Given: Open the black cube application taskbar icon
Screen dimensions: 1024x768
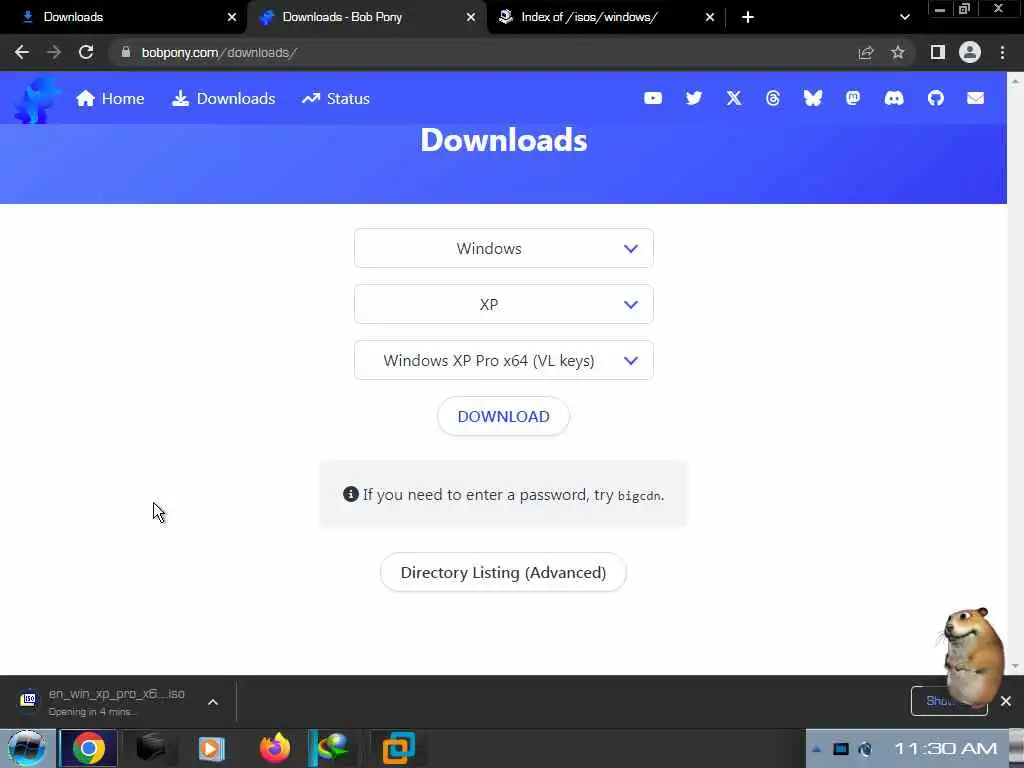Looking at the screenshot, I should [150, 748].
